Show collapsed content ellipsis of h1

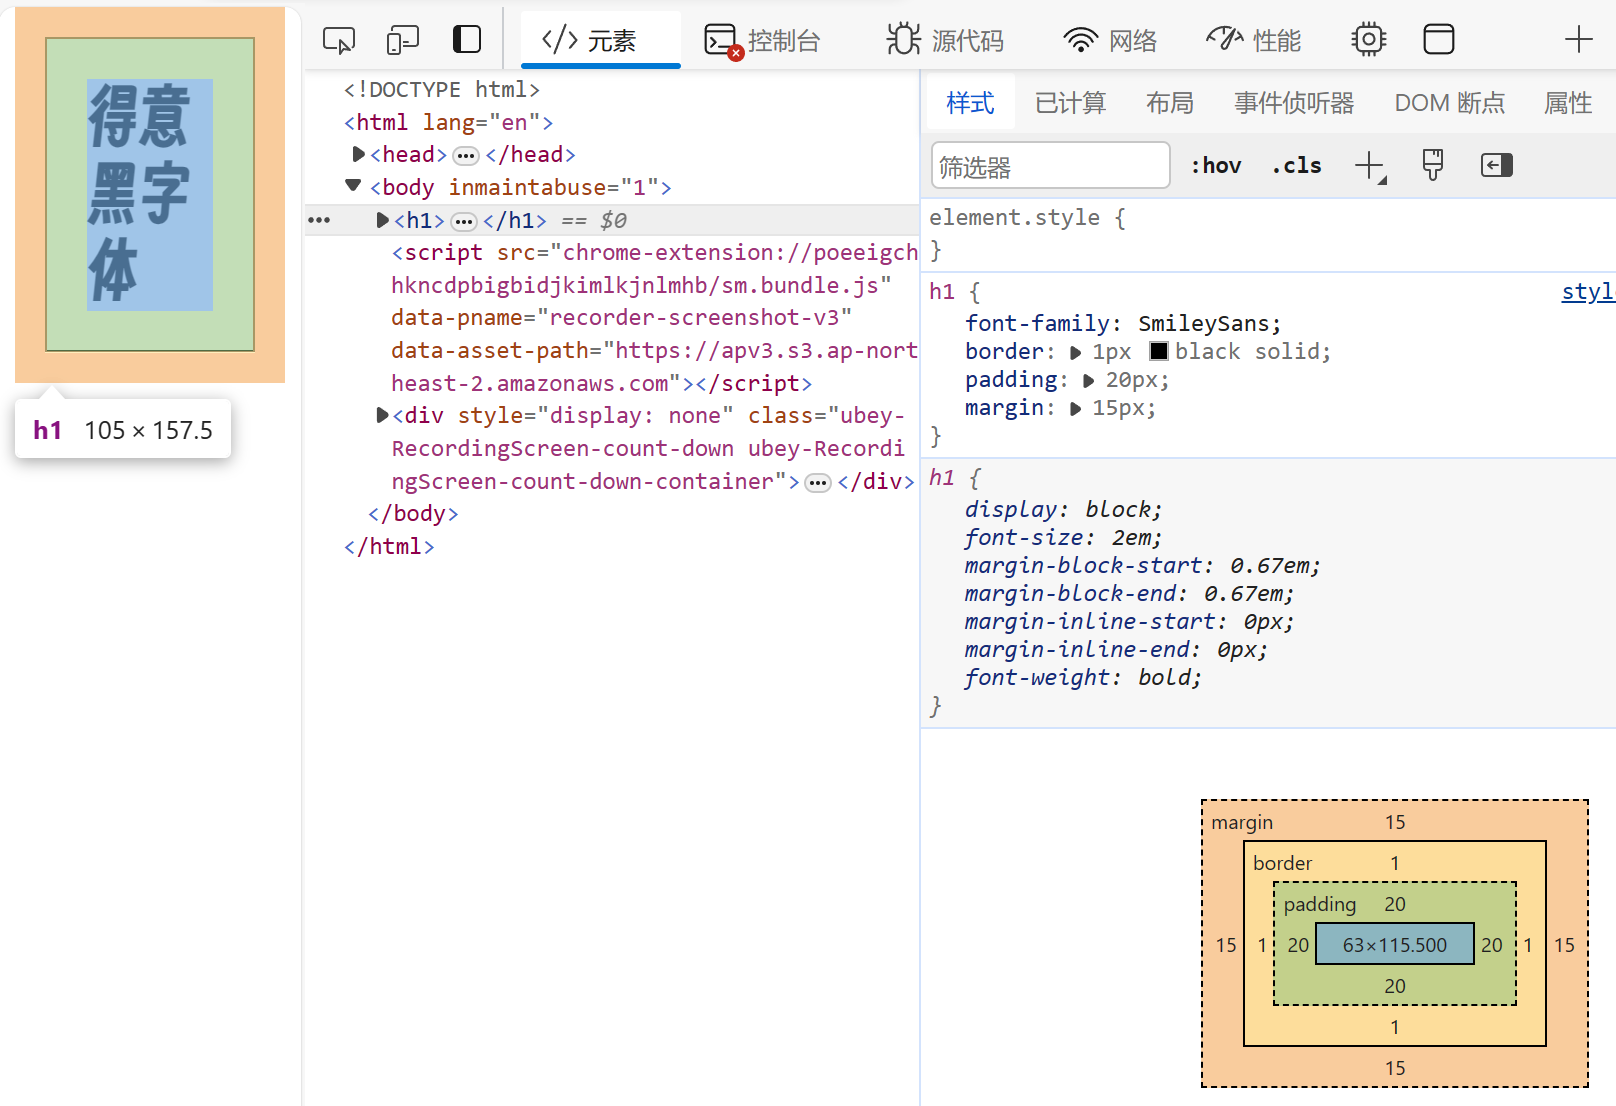464,222
